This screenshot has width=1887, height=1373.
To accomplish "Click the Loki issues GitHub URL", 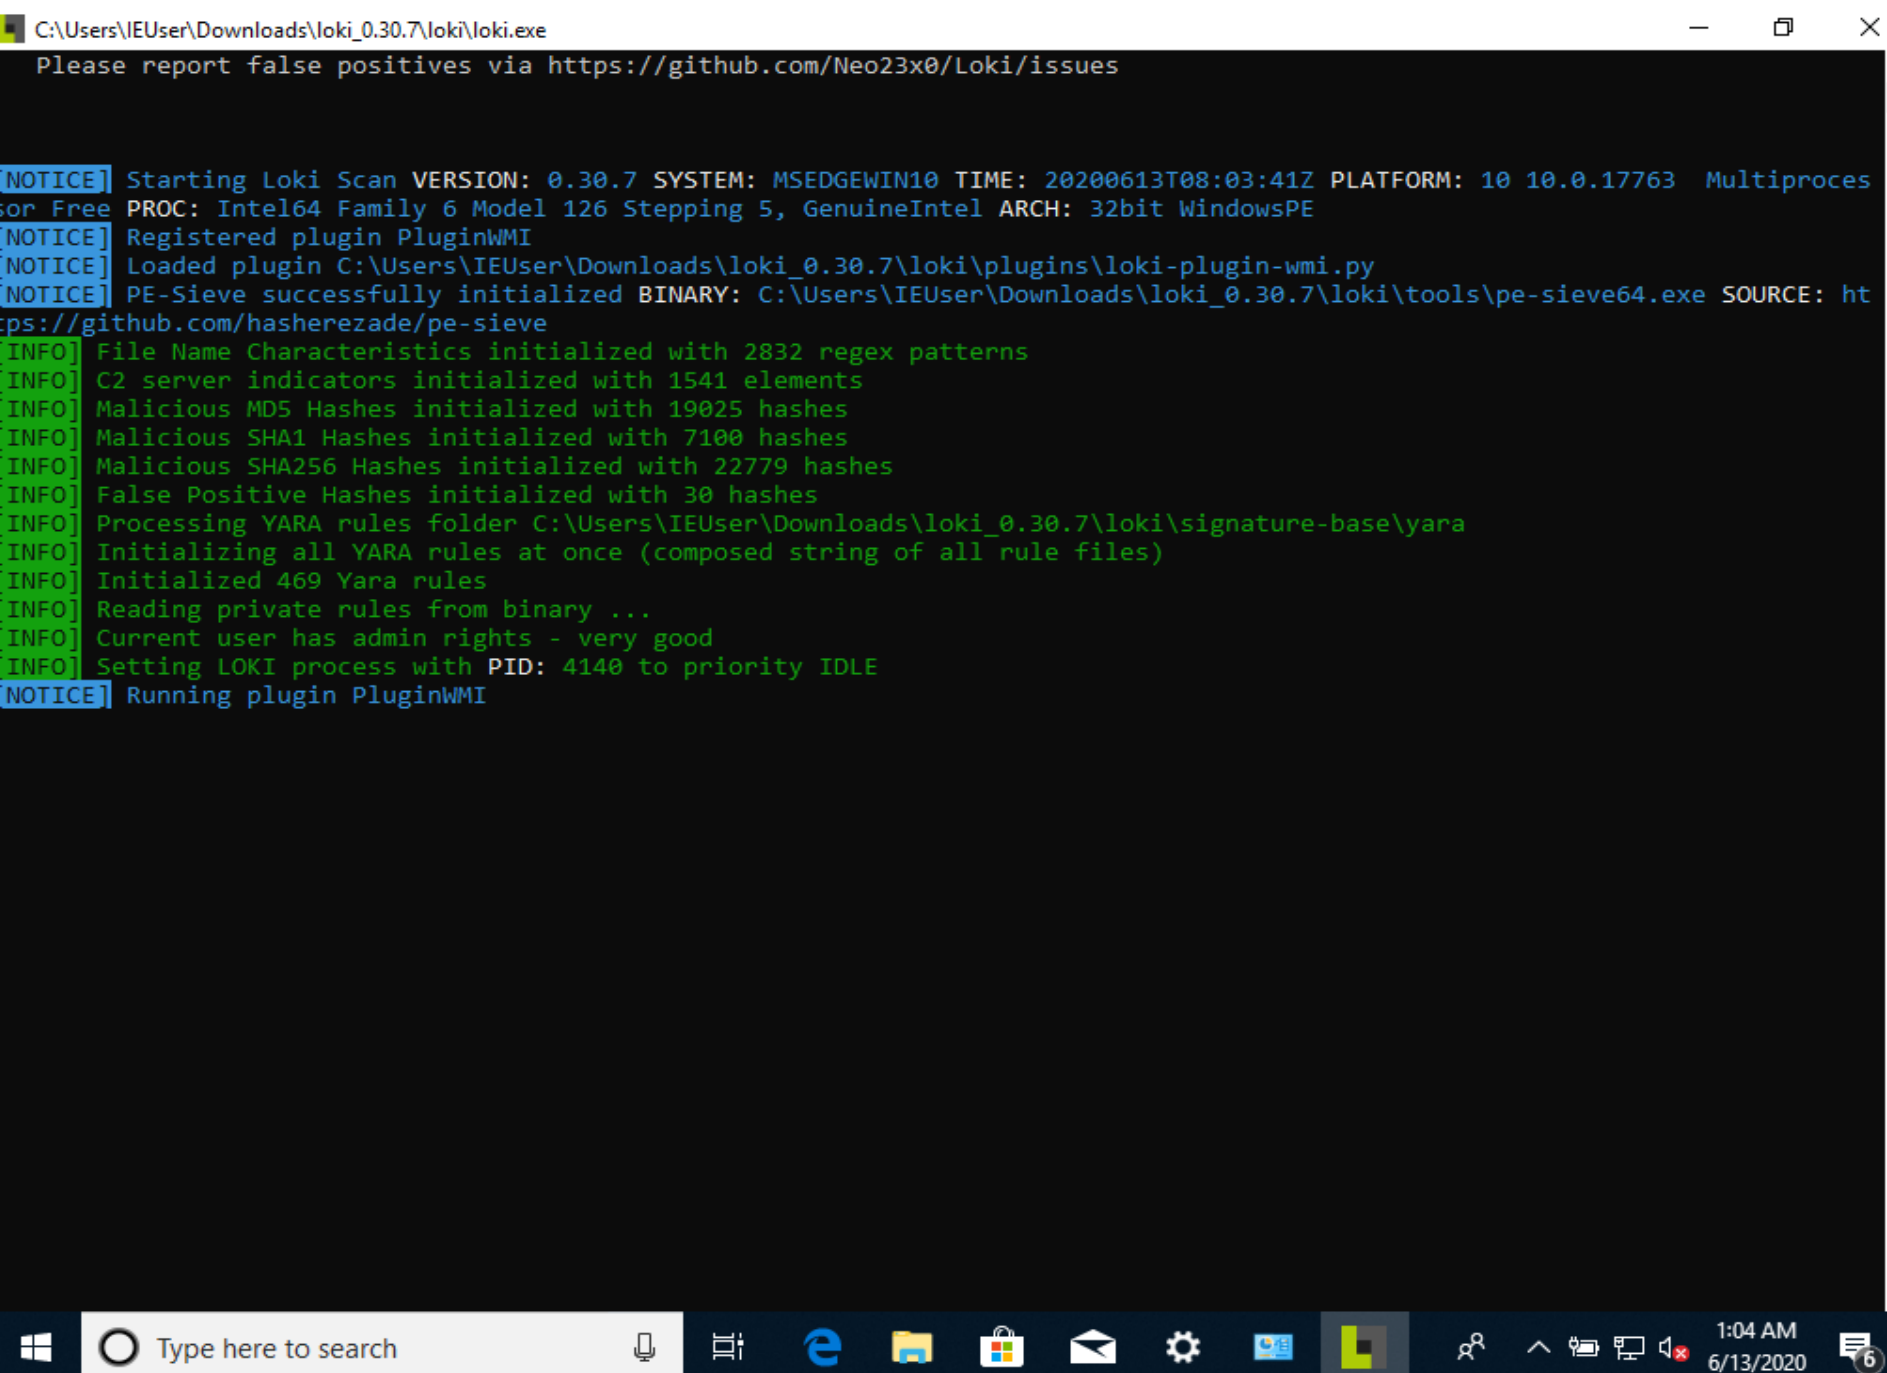I will 832,66.
